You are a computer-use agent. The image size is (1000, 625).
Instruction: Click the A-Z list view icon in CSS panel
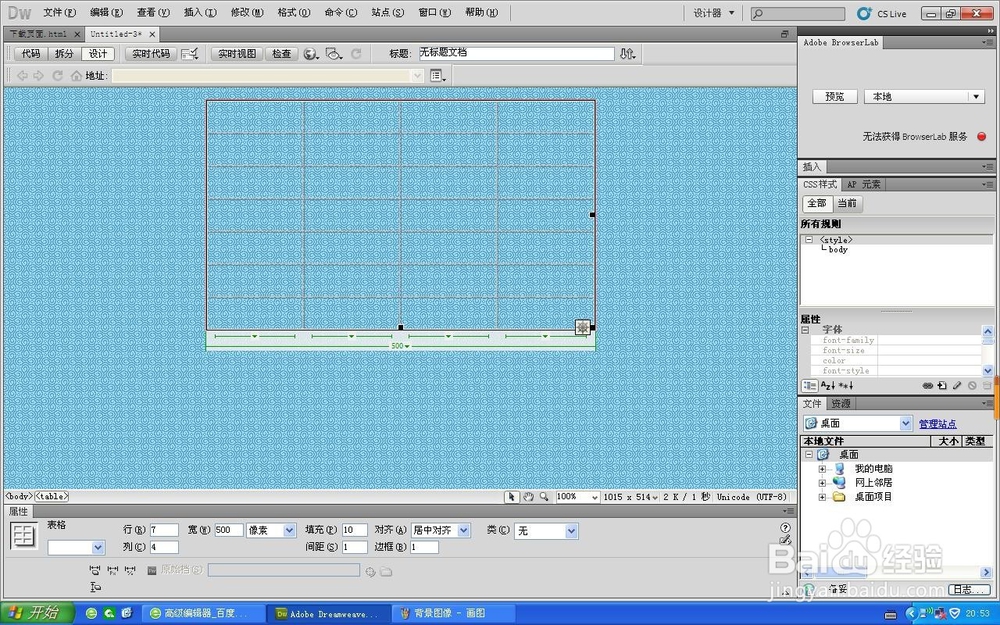(827, 386)
